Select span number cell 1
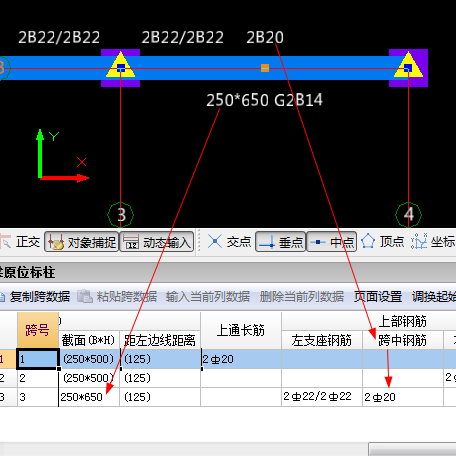The width and height of the screenshot is (456, 456). click(38, 359)
